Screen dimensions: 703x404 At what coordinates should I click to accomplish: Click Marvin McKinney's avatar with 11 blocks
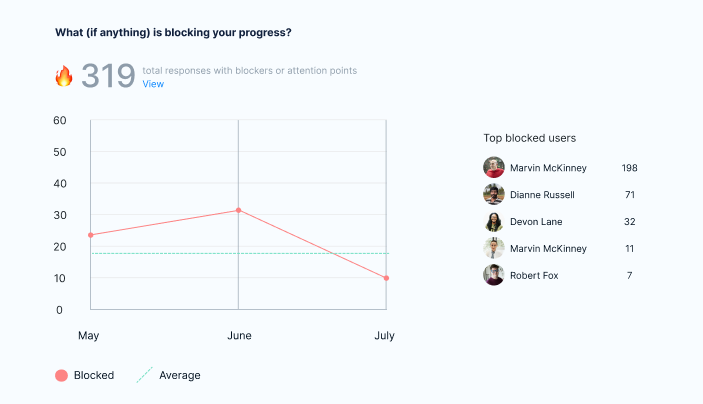pyautogui.click(x=493, y=248)
